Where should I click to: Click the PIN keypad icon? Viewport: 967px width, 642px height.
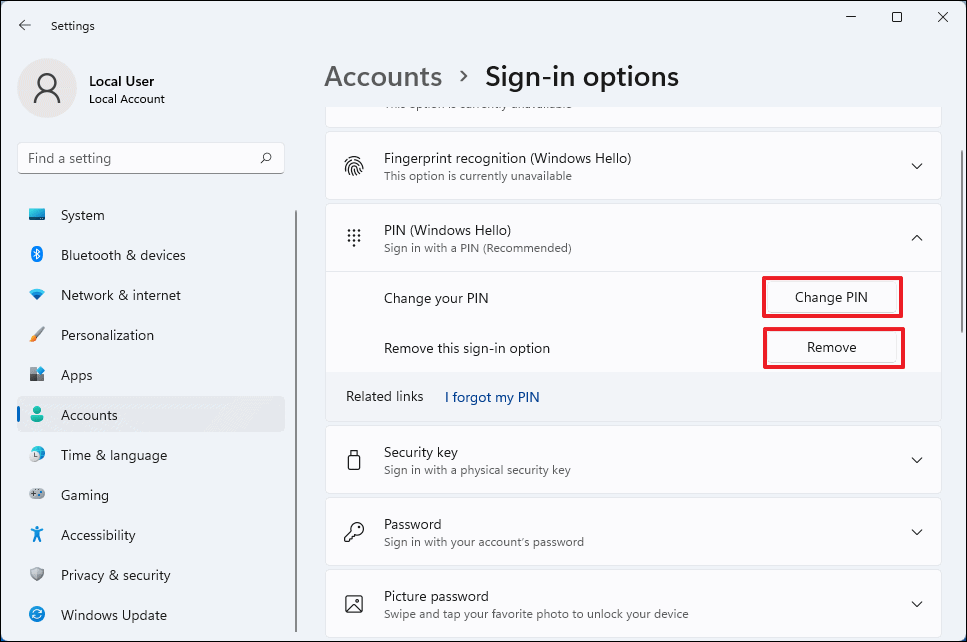pos(354,237)
